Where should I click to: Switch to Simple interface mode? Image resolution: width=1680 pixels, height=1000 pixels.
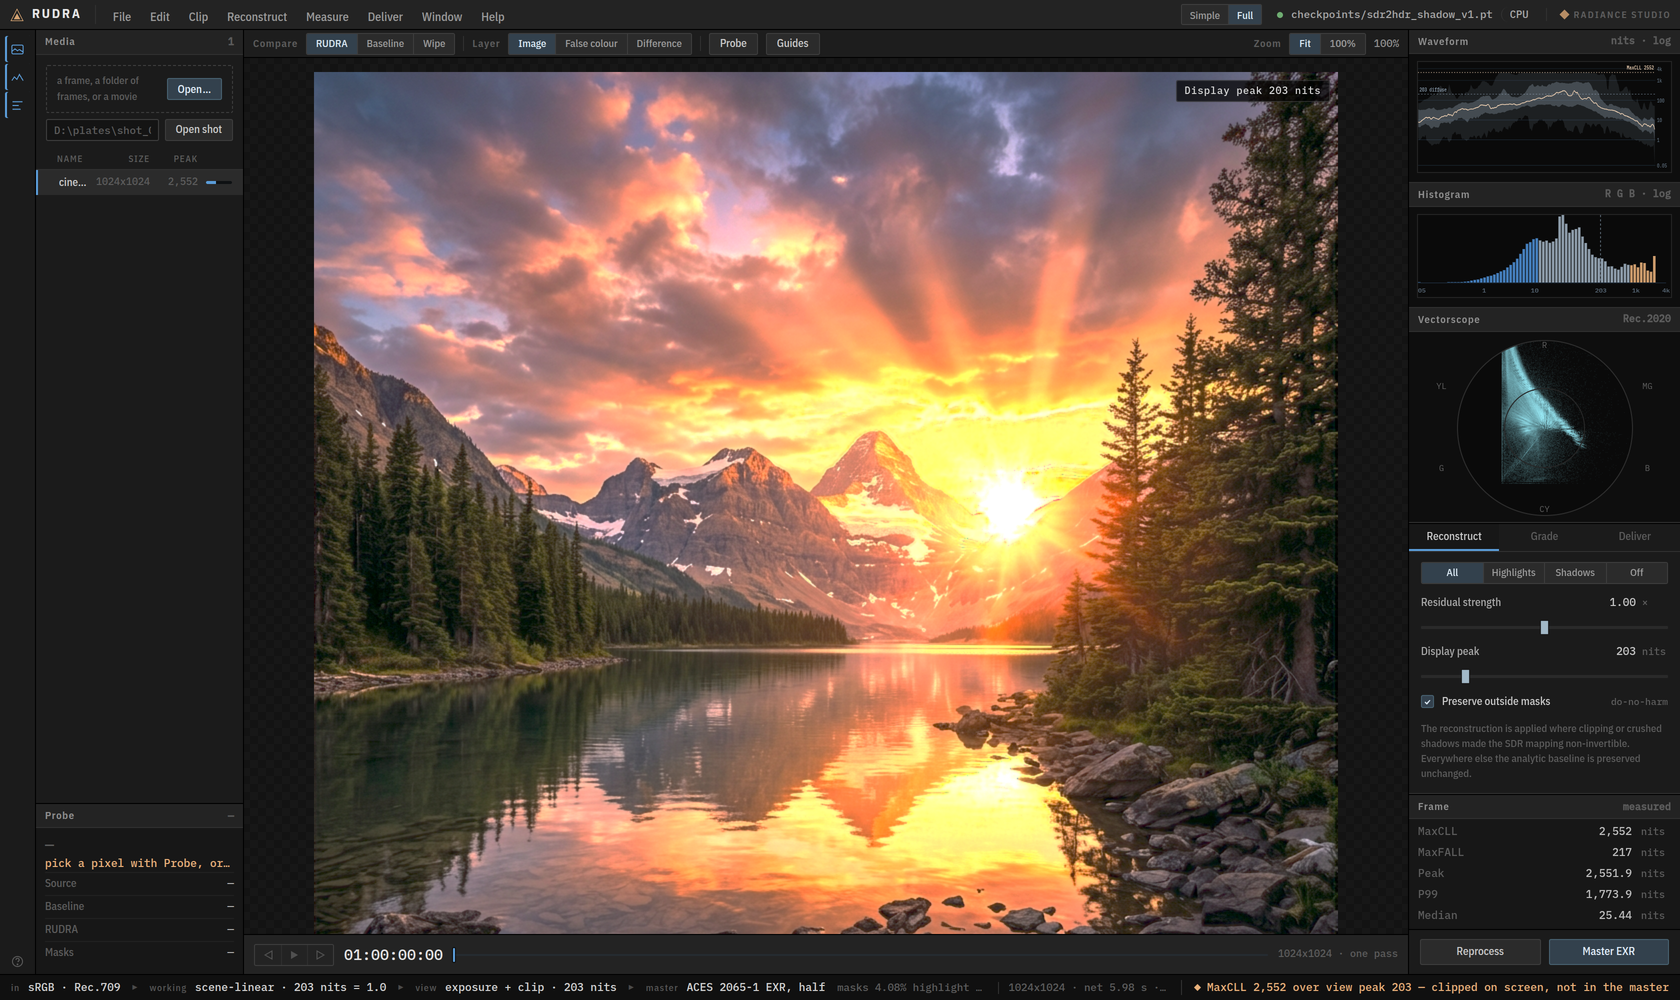[x=1204, y=15]
